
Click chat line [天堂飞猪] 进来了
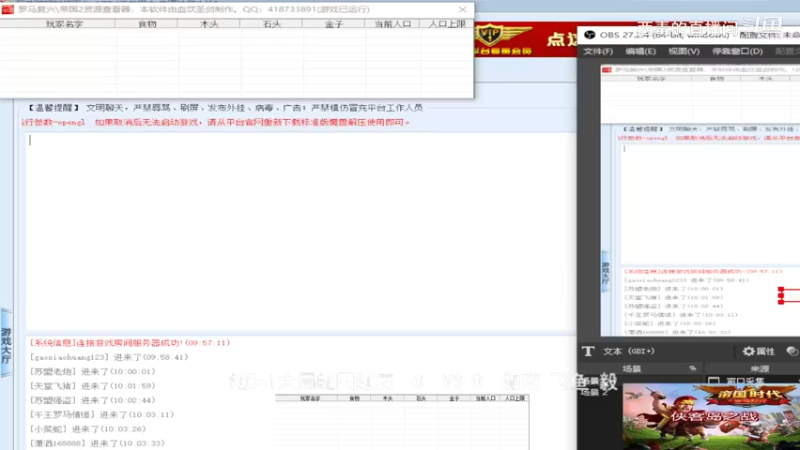point(92,386)
